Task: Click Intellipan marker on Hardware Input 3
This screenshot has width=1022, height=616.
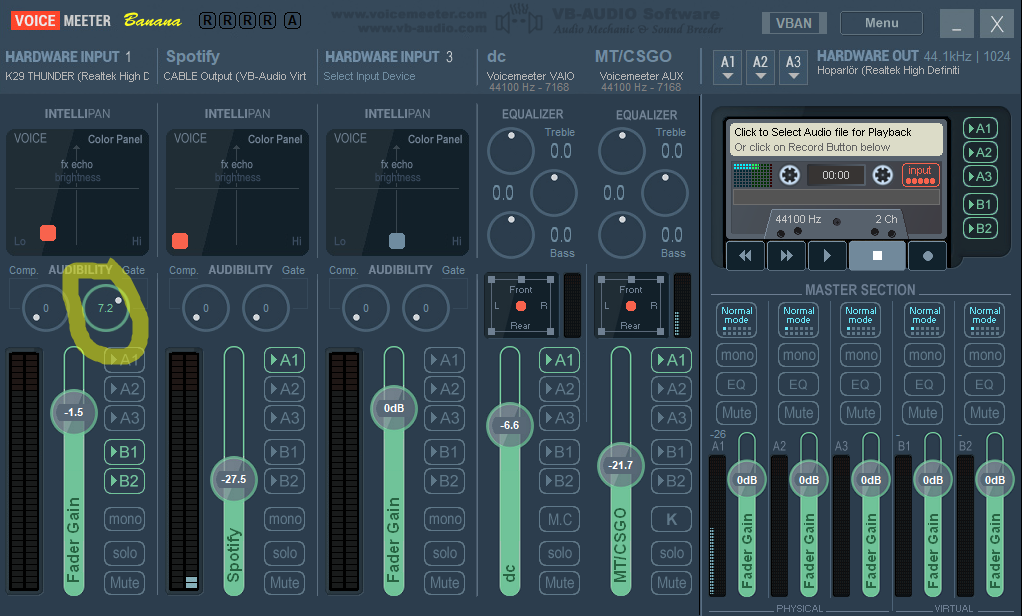Action: coord(396,241)
